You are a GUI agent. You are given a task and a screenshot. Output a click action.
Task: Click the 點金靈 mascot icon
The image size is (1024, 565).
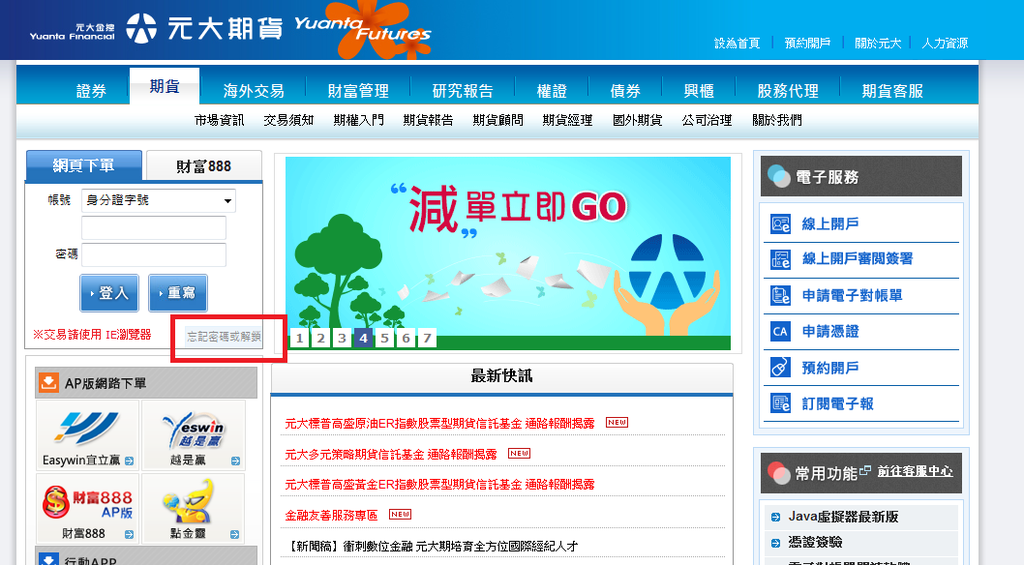[x=189, y=501]
